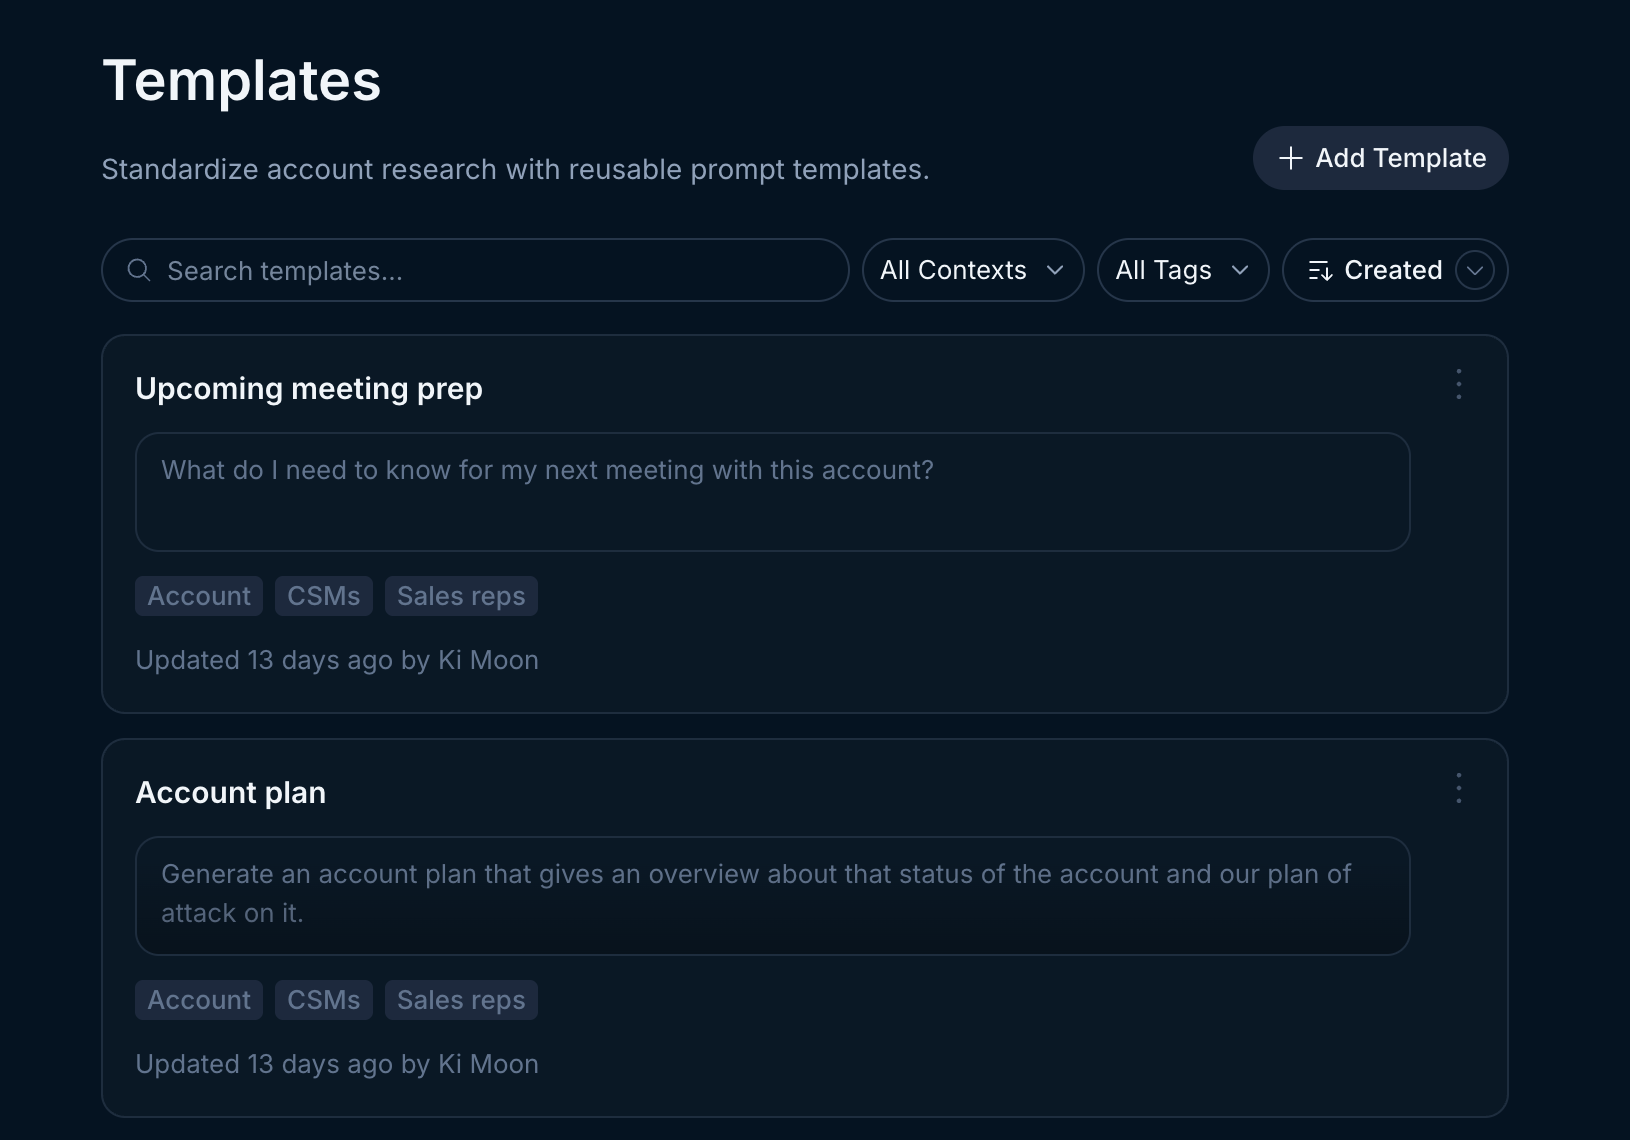Click the Account tag on Account plan
Image resolution: width=1630 pixels, height=1140 pixels.
(198, 999)
